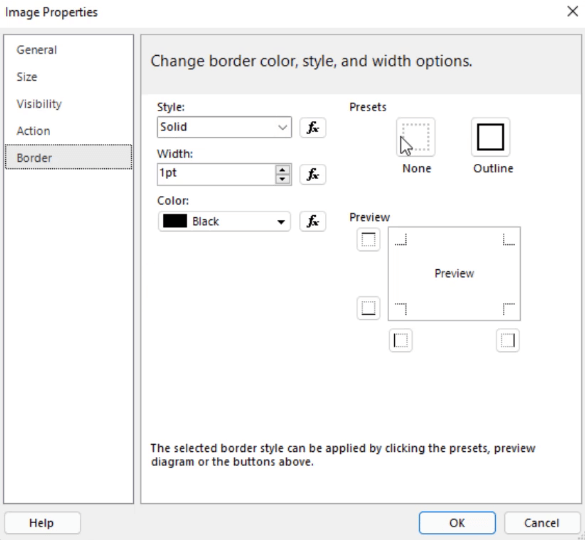This screenshot has width=585, height=540.
Task: Open the Action page
Action: [x=33, y=131]
